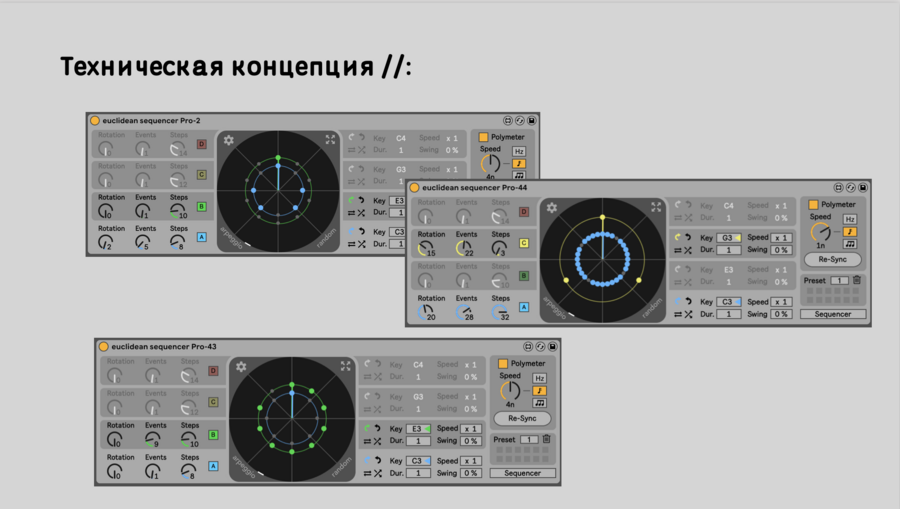Click yellow forward-direction arrow in Pro-44 G3 row
The image size is (900, 509).
(677, 237)
